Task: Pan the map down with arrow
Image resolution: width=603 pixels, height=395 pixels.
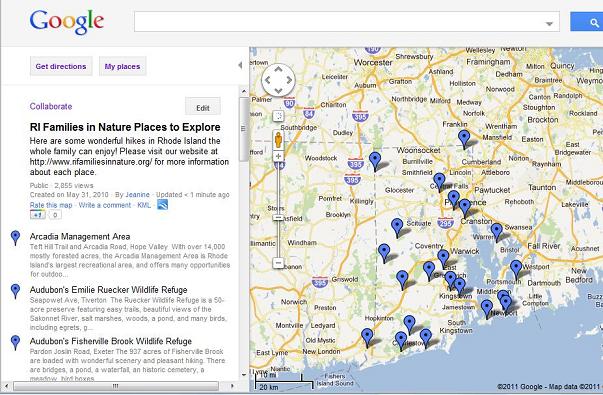Action: 278,91
